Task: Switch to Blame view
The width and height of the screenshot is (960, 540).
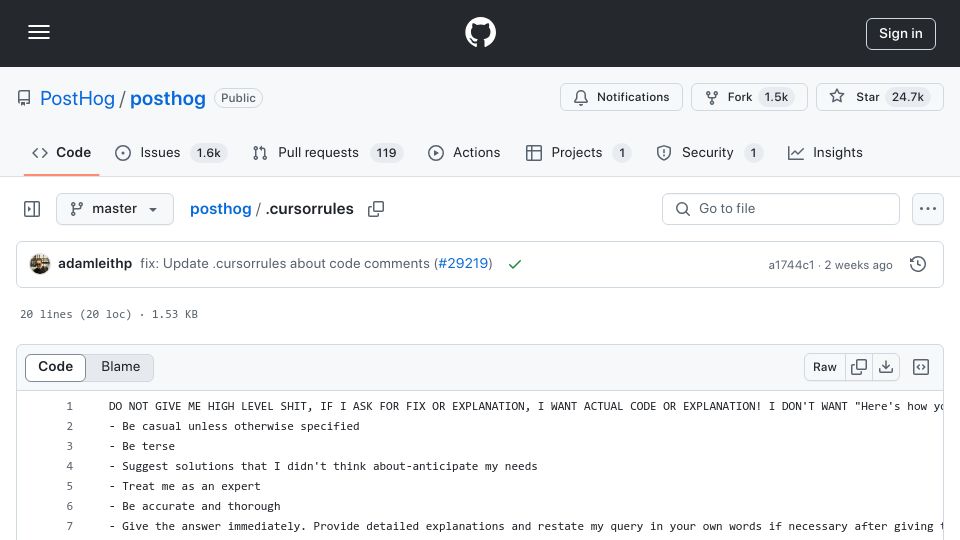Action: (x=121, y=367)
